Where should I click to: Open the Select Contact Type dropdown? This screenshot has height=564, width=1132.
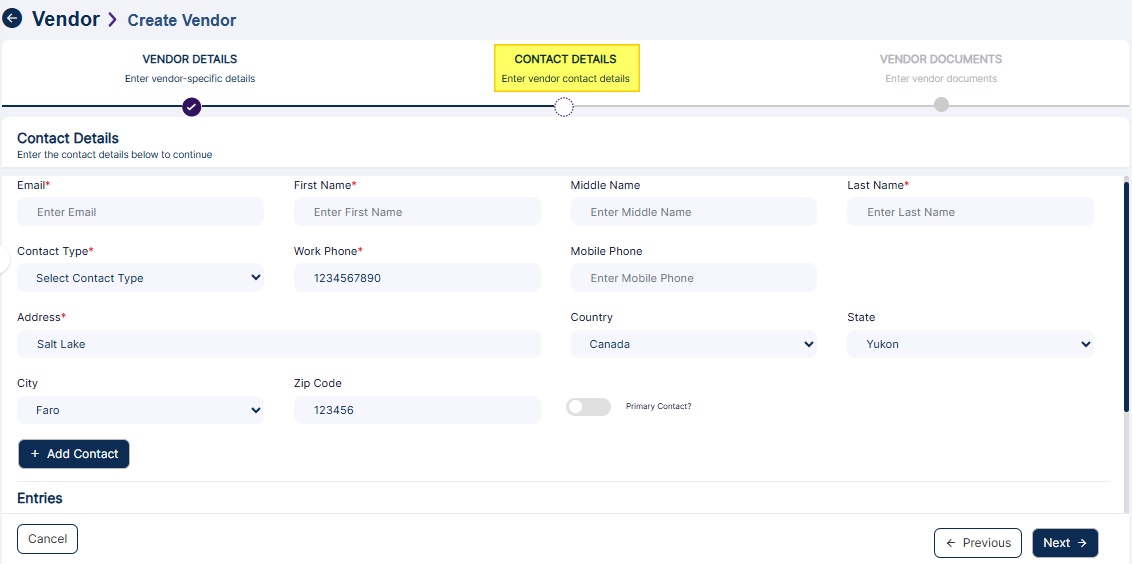(140, 278)
